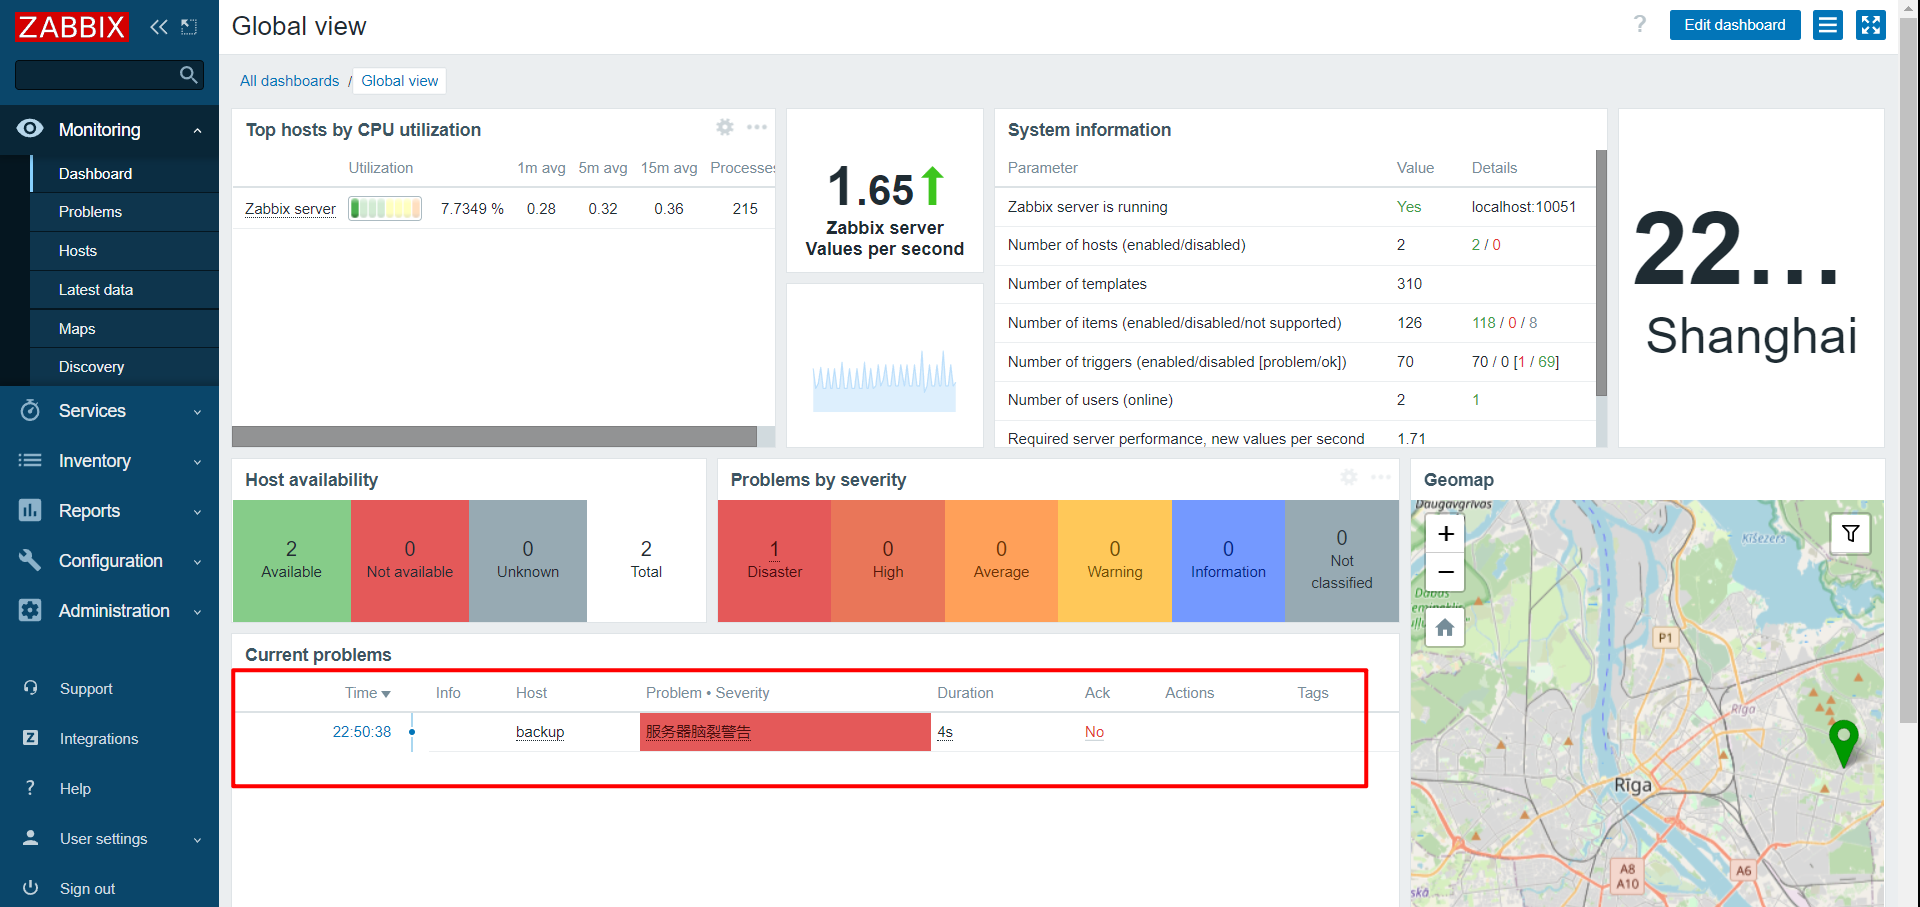The width and height of the screenshot is (1920, 907).
Task: Zoom out on the Geomap
Action: pos(1445,572)
